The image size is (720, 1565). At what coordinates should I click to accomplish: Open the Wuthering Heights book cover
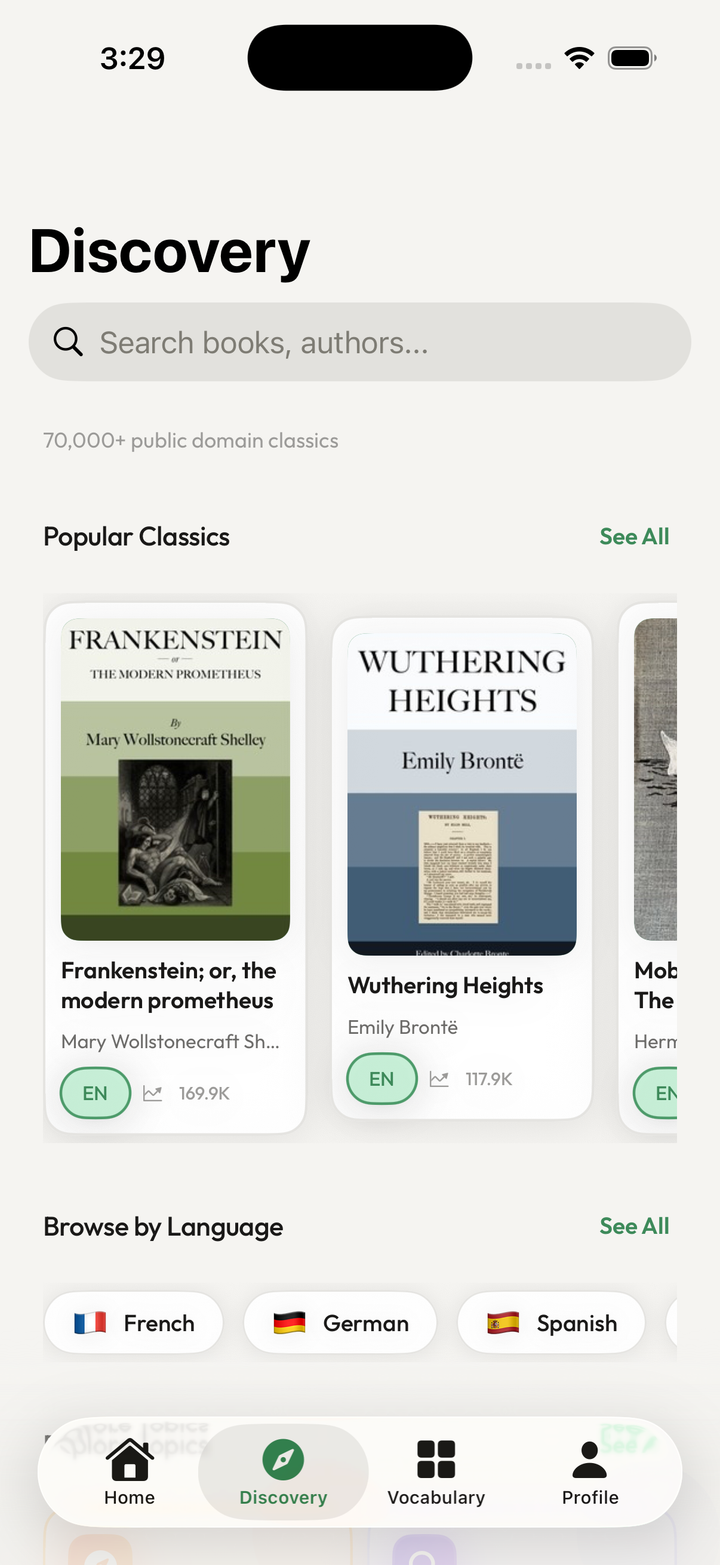(462, 794)
